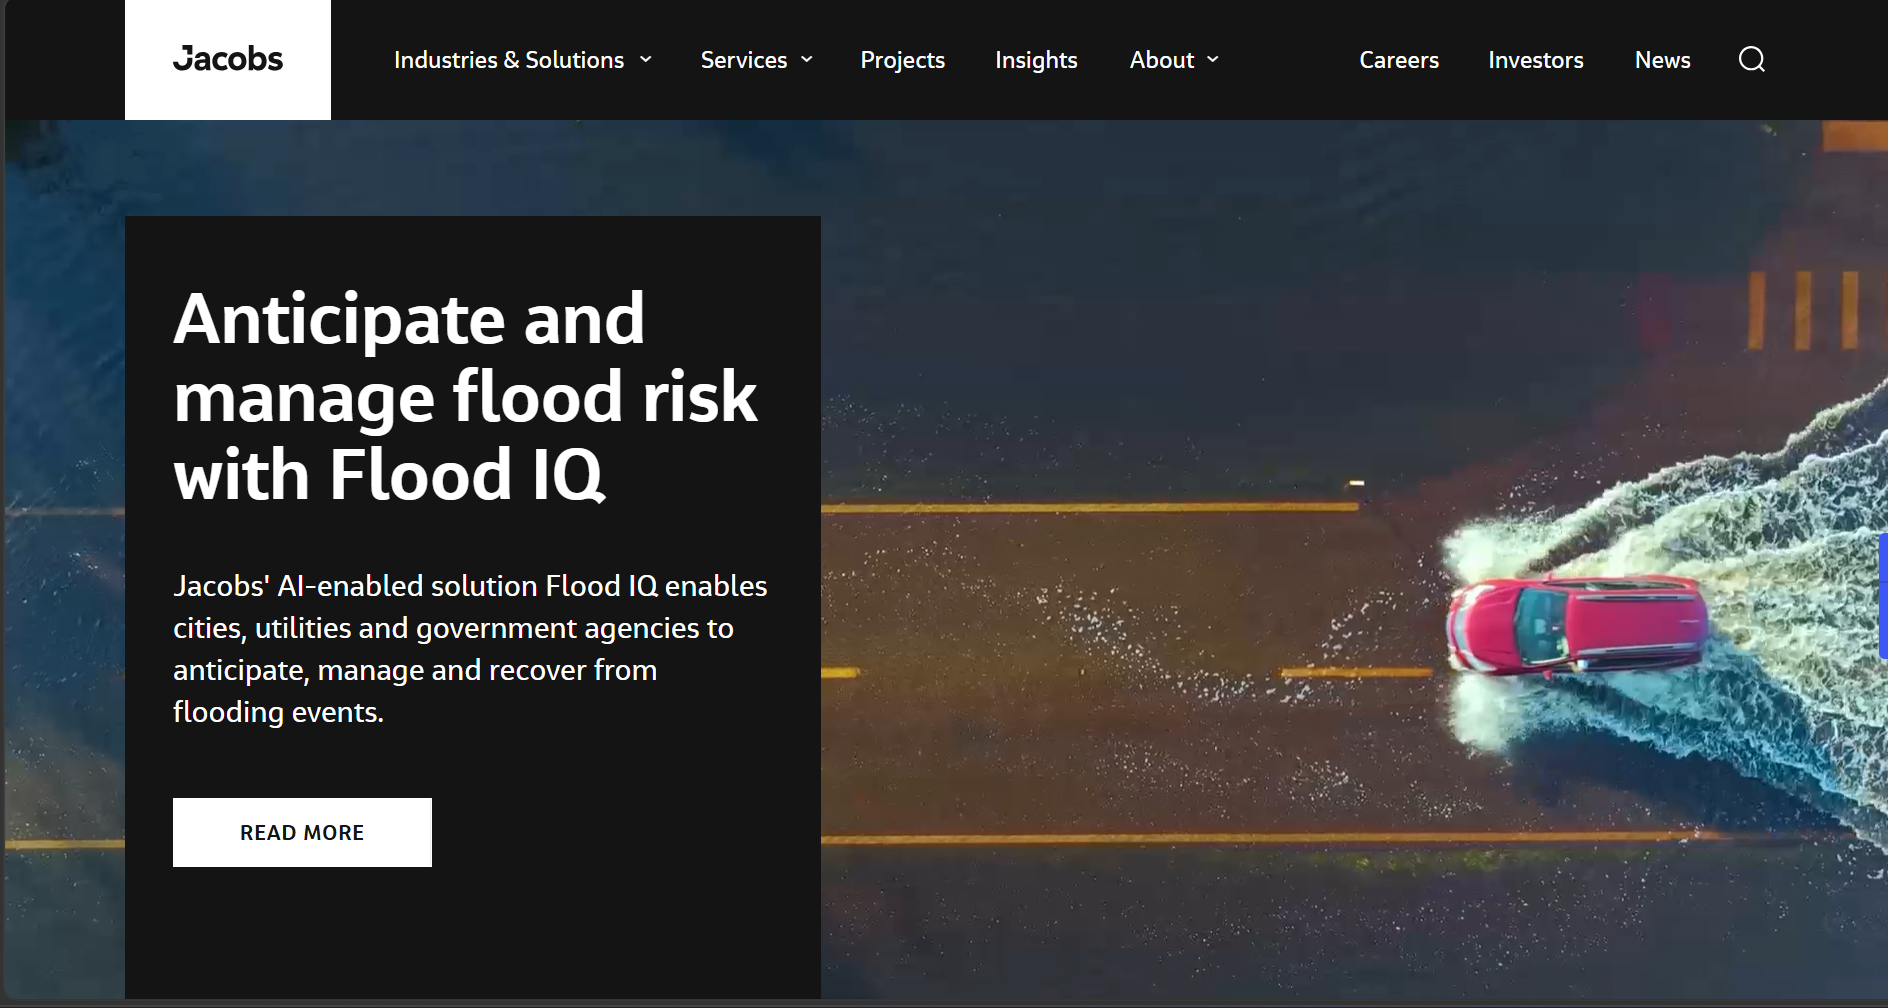Open the site search magnifier icon

point(1751,60)
